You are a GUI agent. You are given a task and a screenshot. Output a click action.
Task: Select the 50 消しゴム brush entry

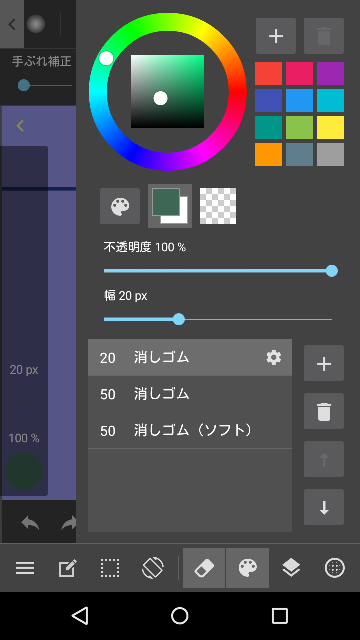click(x=190, y=394)
